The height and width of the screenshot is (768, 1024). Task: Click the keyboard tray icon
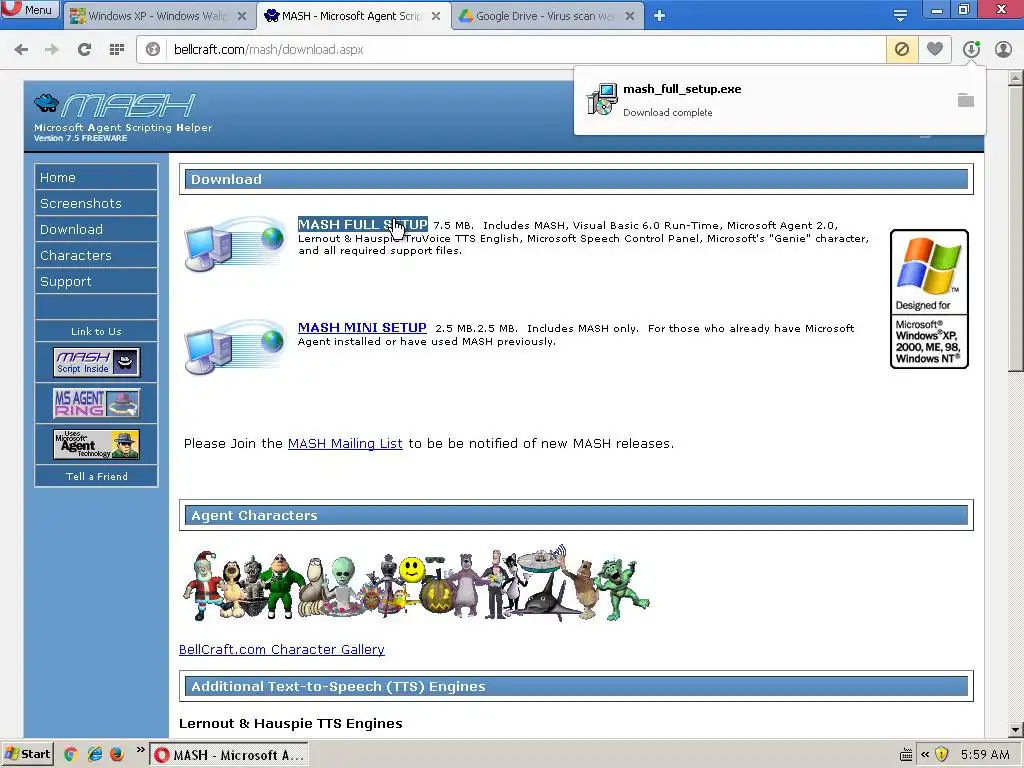(x=906, y=755)
